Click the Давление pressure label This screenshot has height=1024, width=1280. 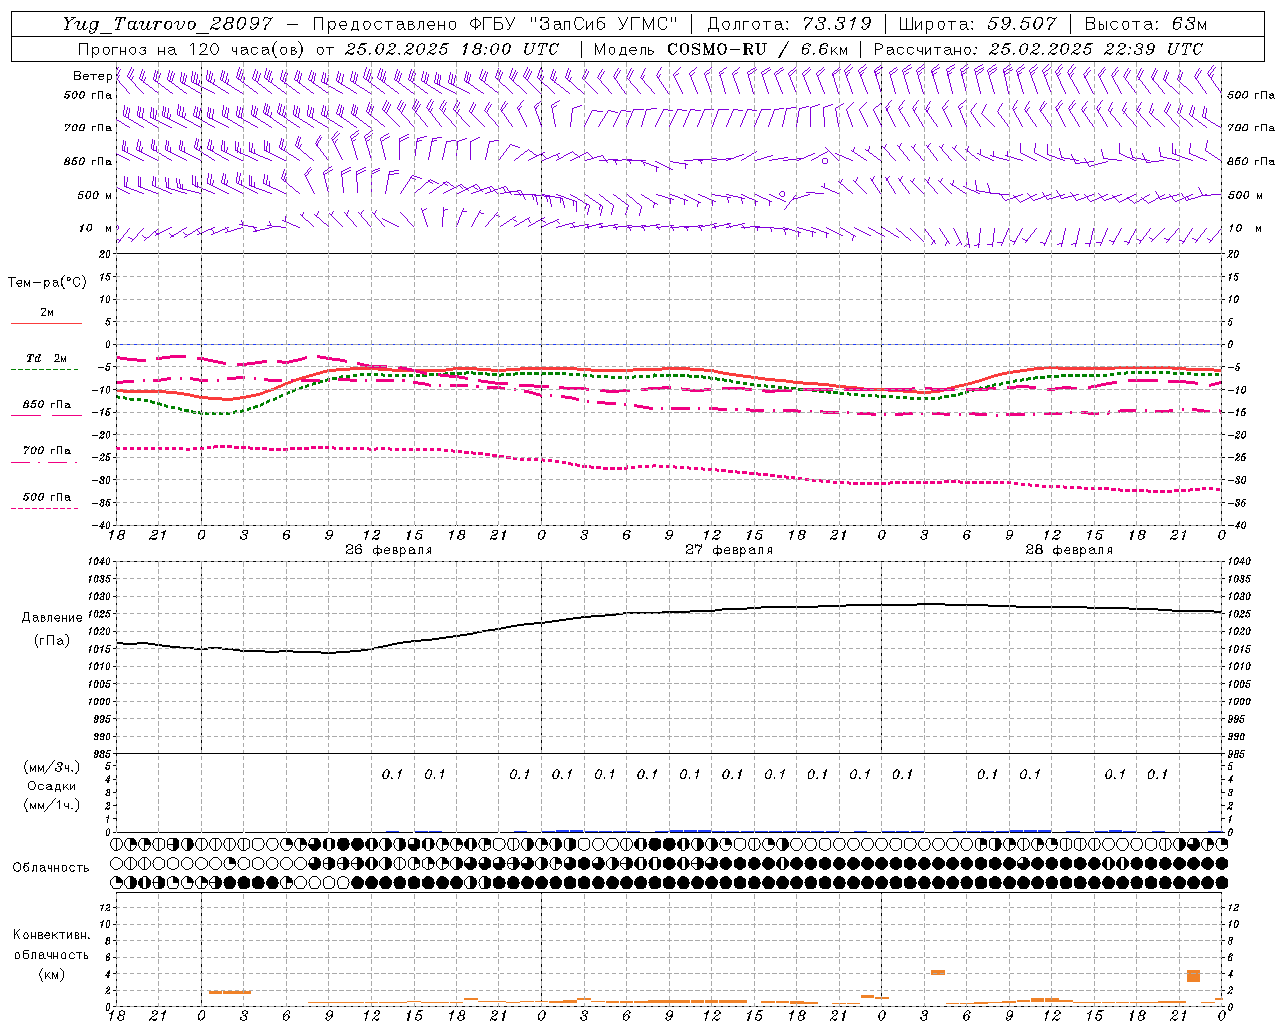(x=52, y=618)
